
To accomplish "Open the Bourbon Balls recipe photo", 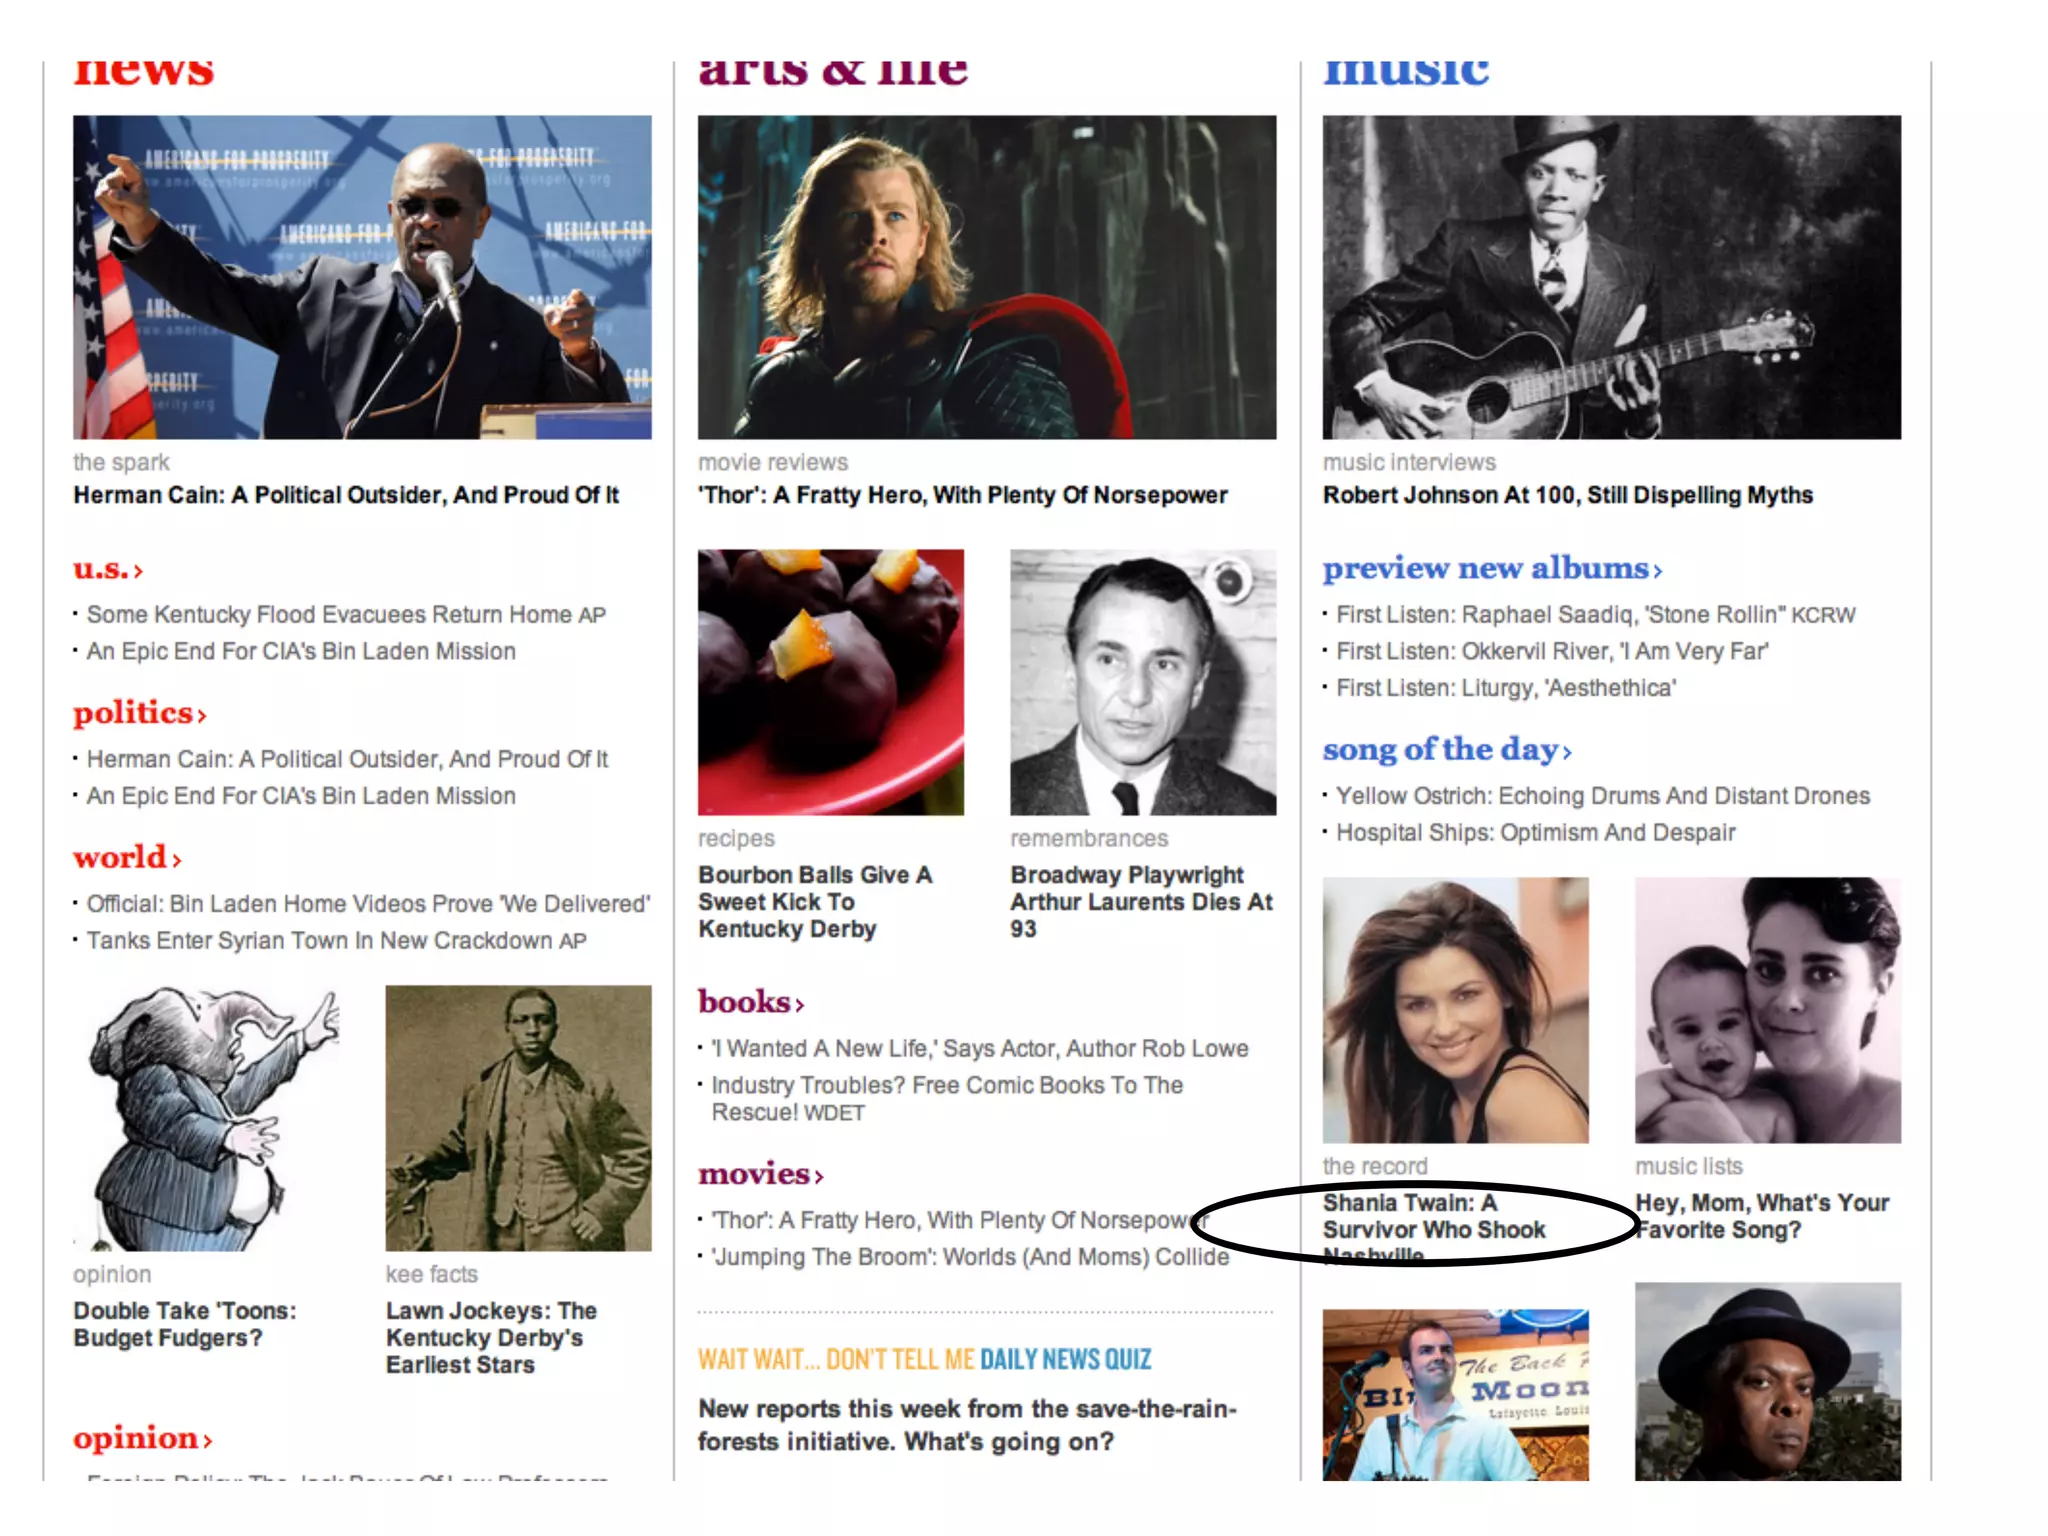I will click(x=831, y=682).
